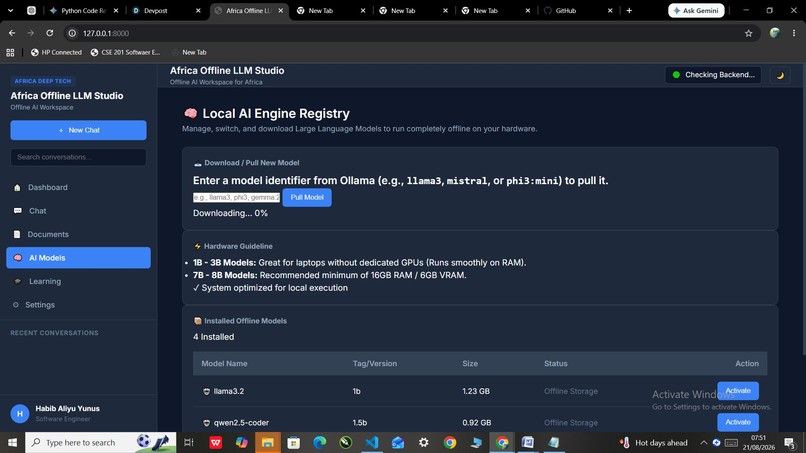Click the Downloading 0% progress text
Viewport: 806px width, 453px height.
[x=230, y=213]
